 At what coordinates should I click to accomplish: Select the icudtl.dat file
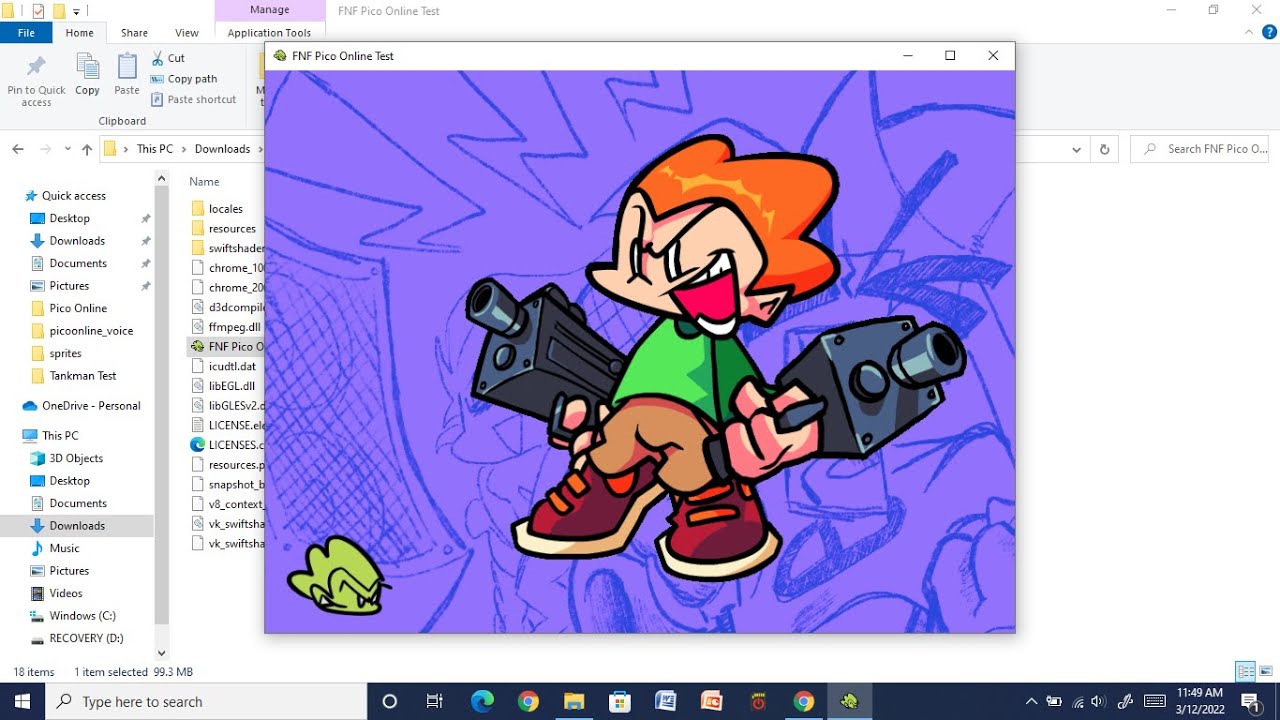coord(232,366)
